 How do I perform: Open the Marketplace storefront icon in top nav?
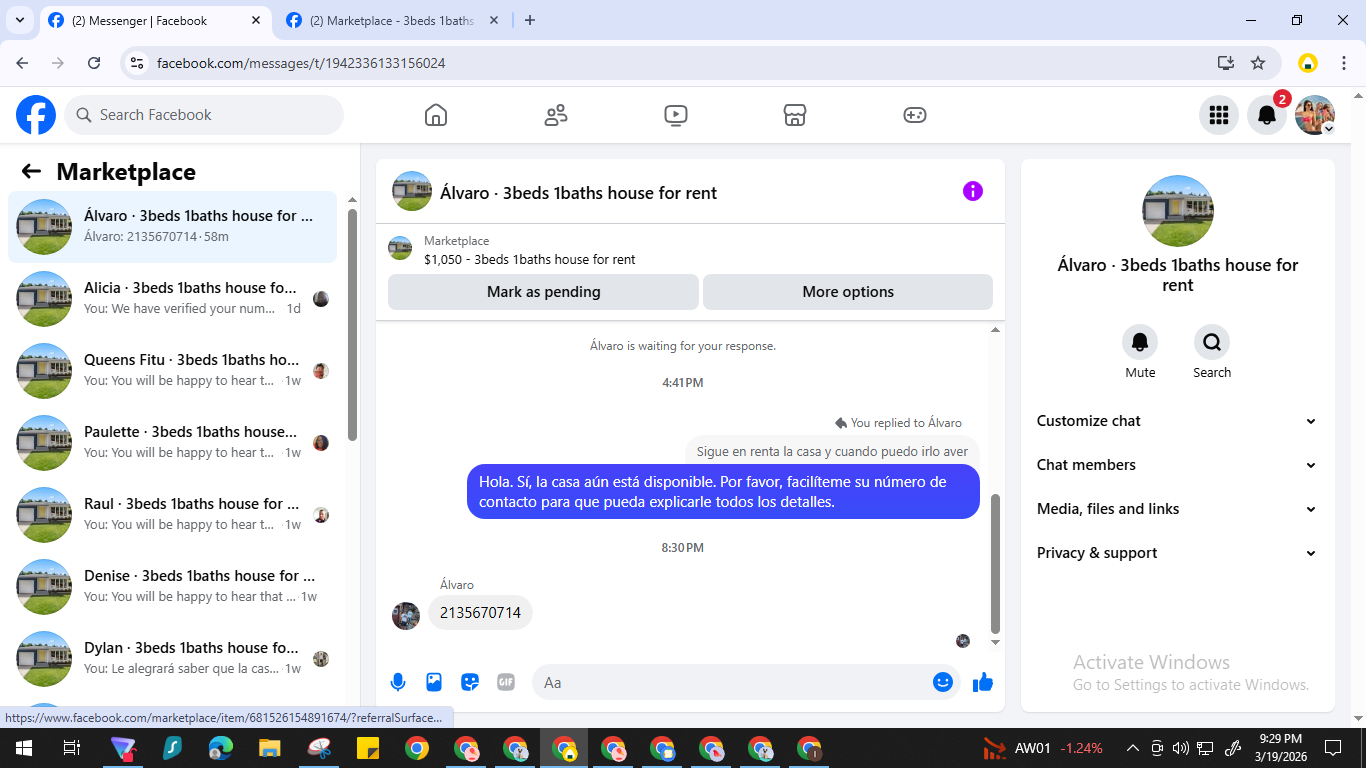(x=795, y=115)
